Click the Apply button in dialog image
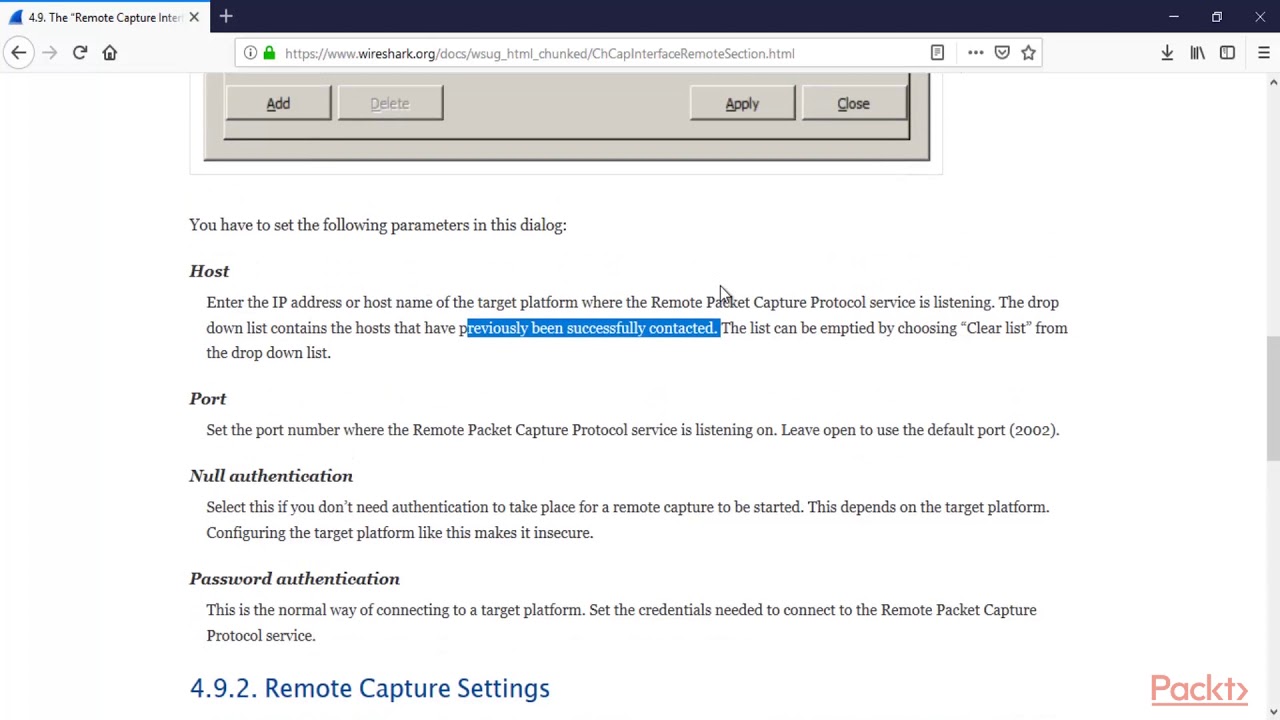 [742, 104]
